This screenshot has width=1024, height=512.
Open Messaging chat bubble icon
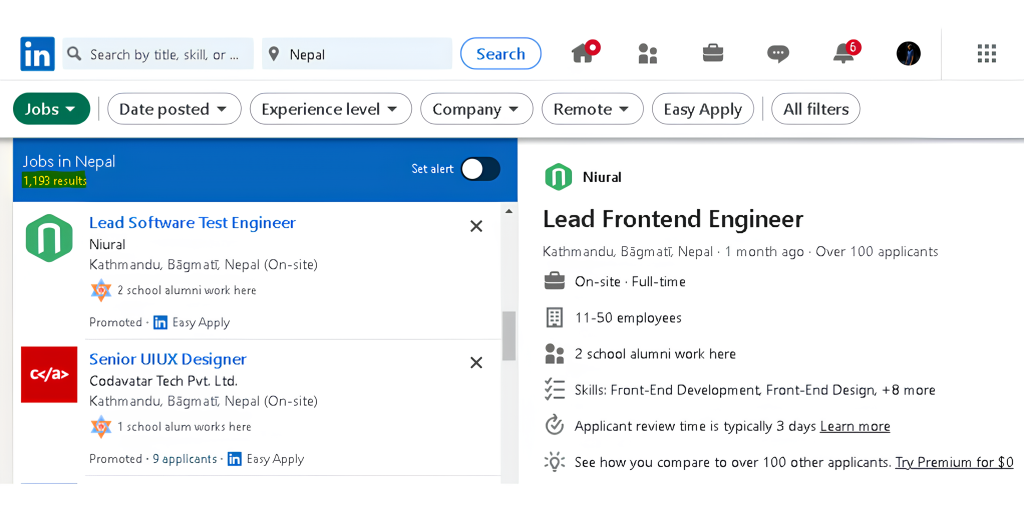click(778, 54)
